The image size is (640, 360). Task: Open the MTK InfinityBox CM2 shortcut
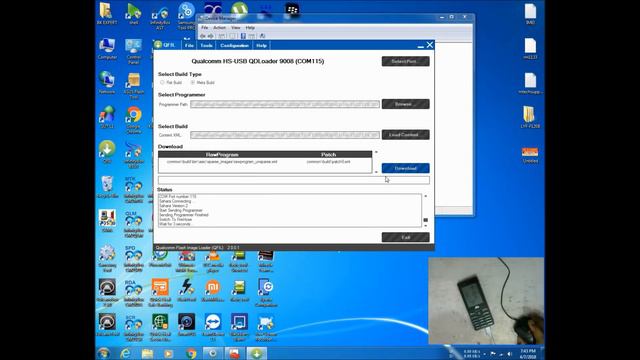(133, 190)
